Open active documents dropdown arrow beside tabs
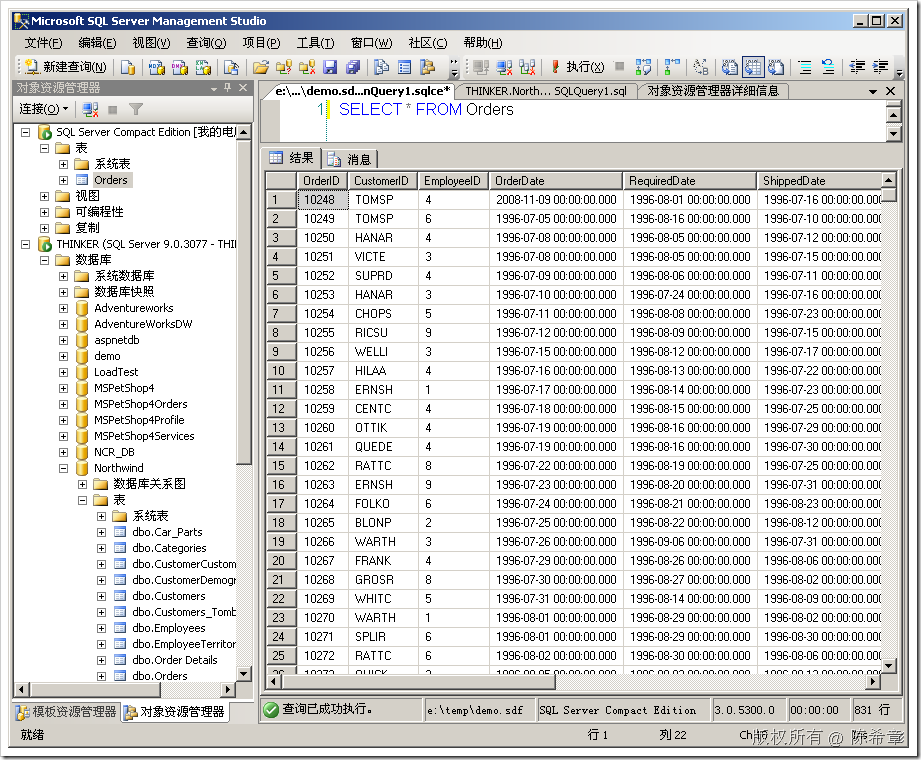Image resolution: width=921 pixels, height=760 pixels. [873, 92]
